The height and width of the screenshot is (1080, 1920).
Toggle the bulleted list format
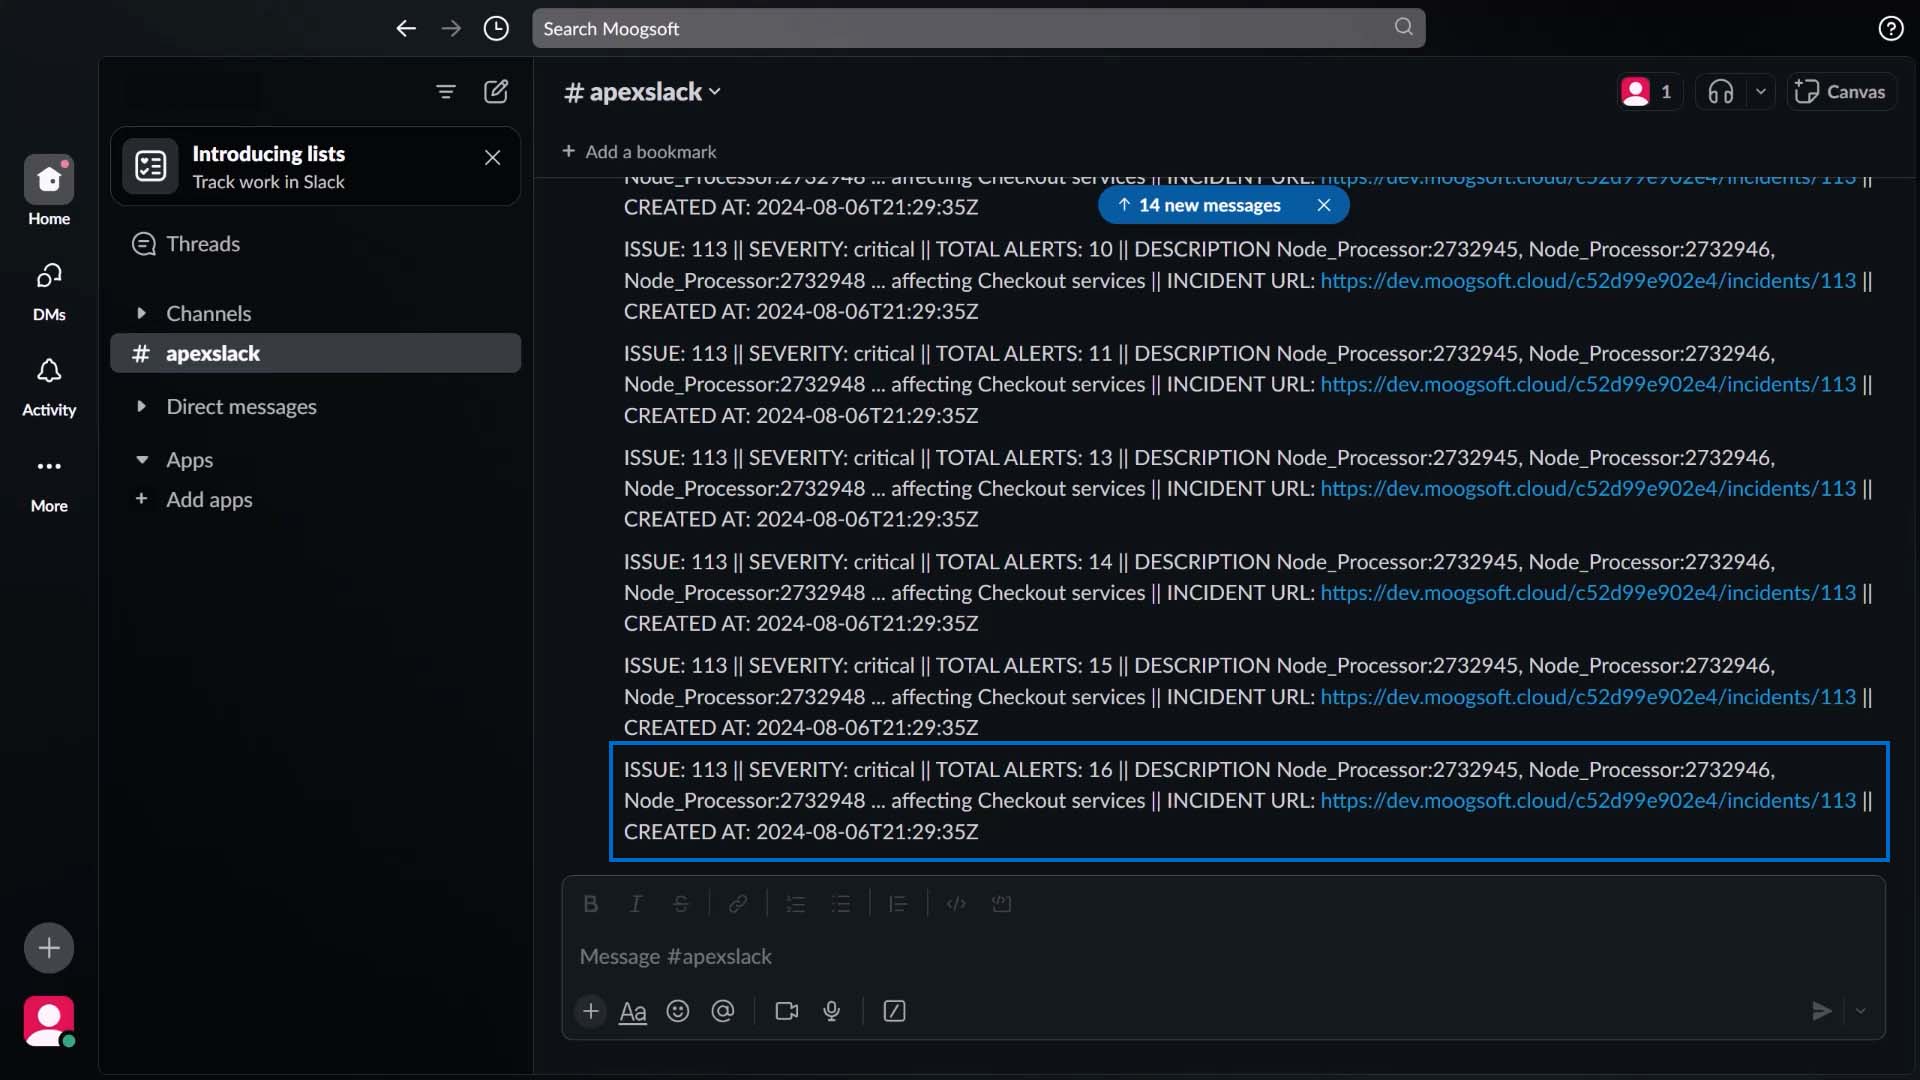841,904
